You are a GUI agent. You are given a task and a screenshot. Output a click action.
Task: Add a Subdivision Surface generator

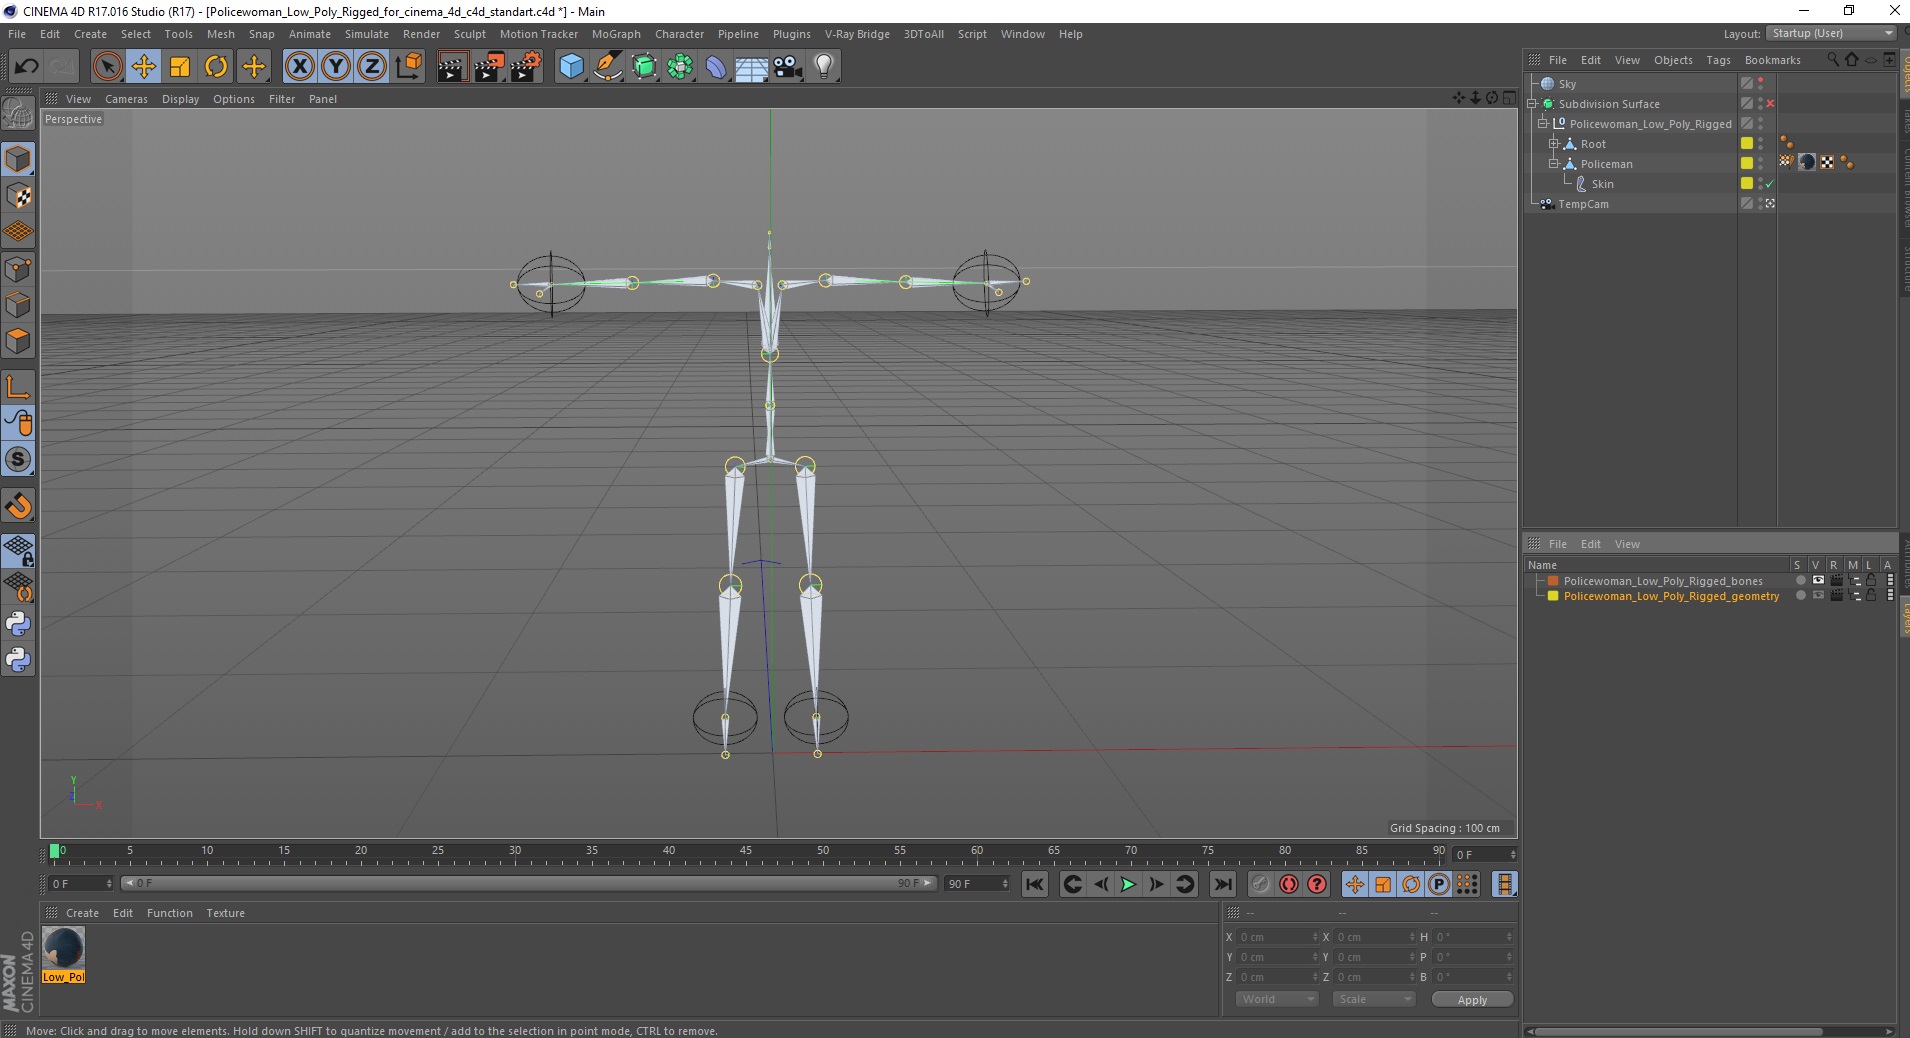pyautogui.click(x=645, y=67)
